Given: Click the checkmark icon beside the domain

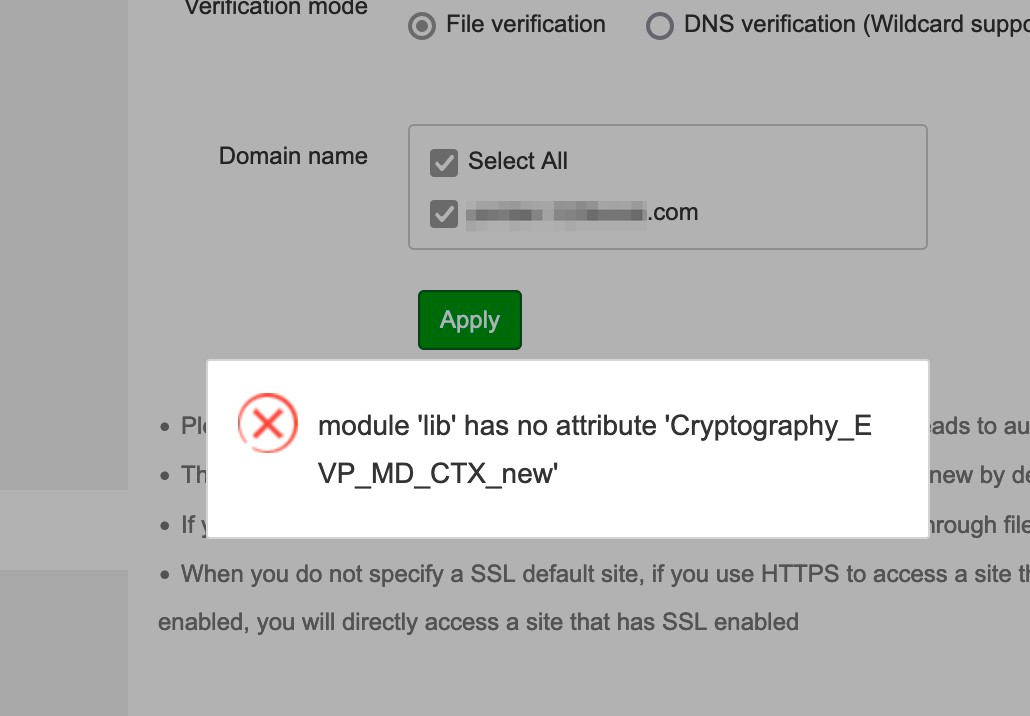Looking at the screenshot, I should point(443,213).
